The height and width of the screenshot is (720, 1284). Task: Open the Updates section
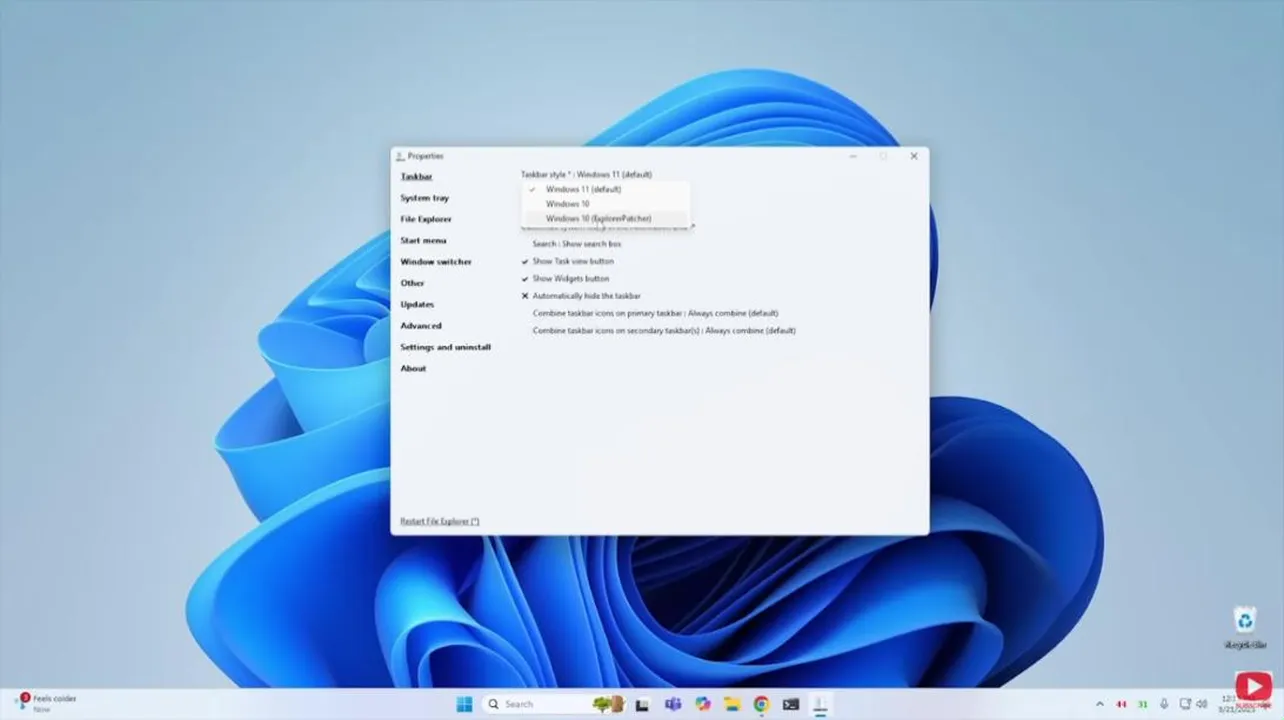[x=417, y=304]
